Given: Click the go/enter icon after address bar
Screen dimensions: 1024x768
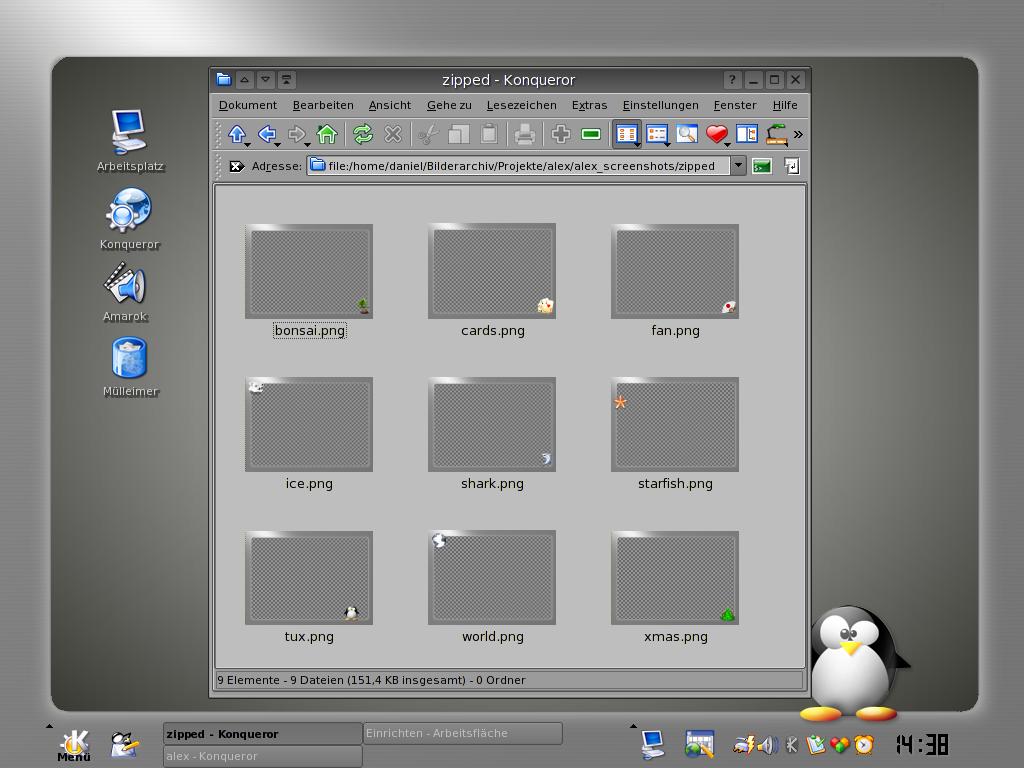Looking at the screenshot, I should pos(792,167).
